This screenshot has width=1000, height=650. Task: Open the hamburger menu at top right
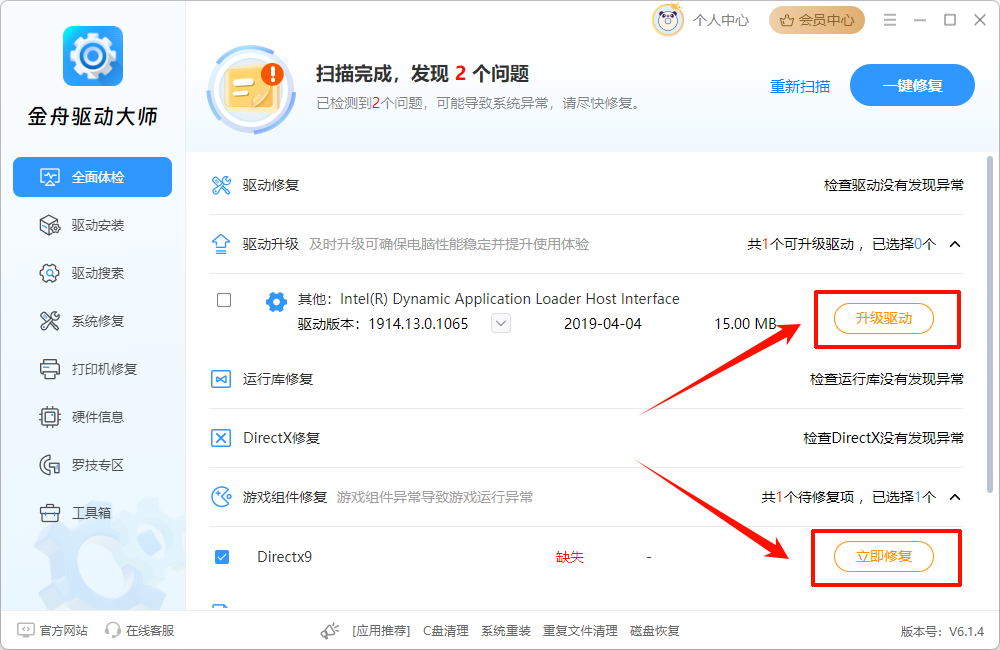(889, 19)
